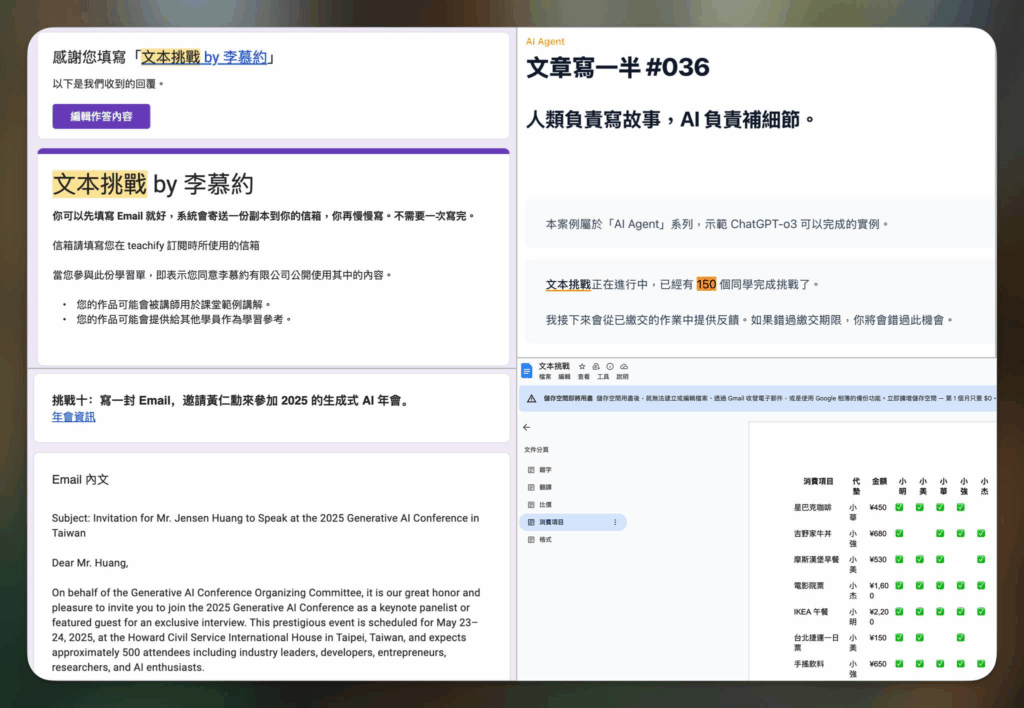Open the three-dot options for 消費項目 tab
This screenshot has width=1024, height=708.
[x=614, y=522]
